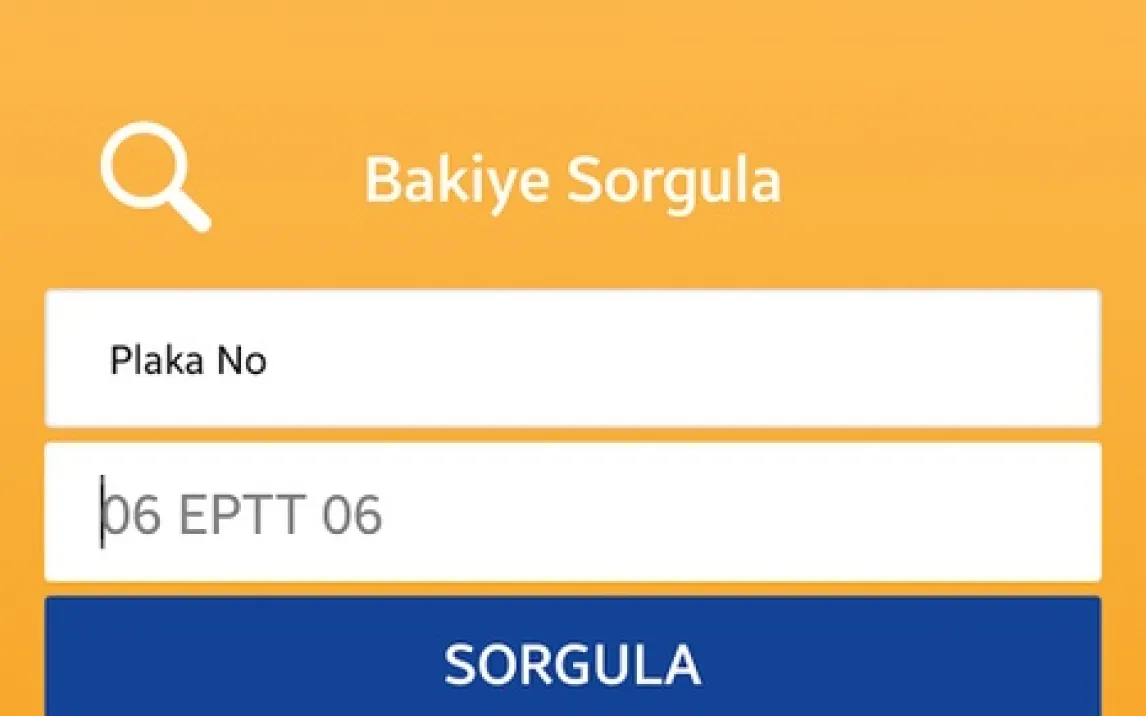The image size is (1146, 716).
Task: Focus the plate number input field
Action: coord(572,512)
